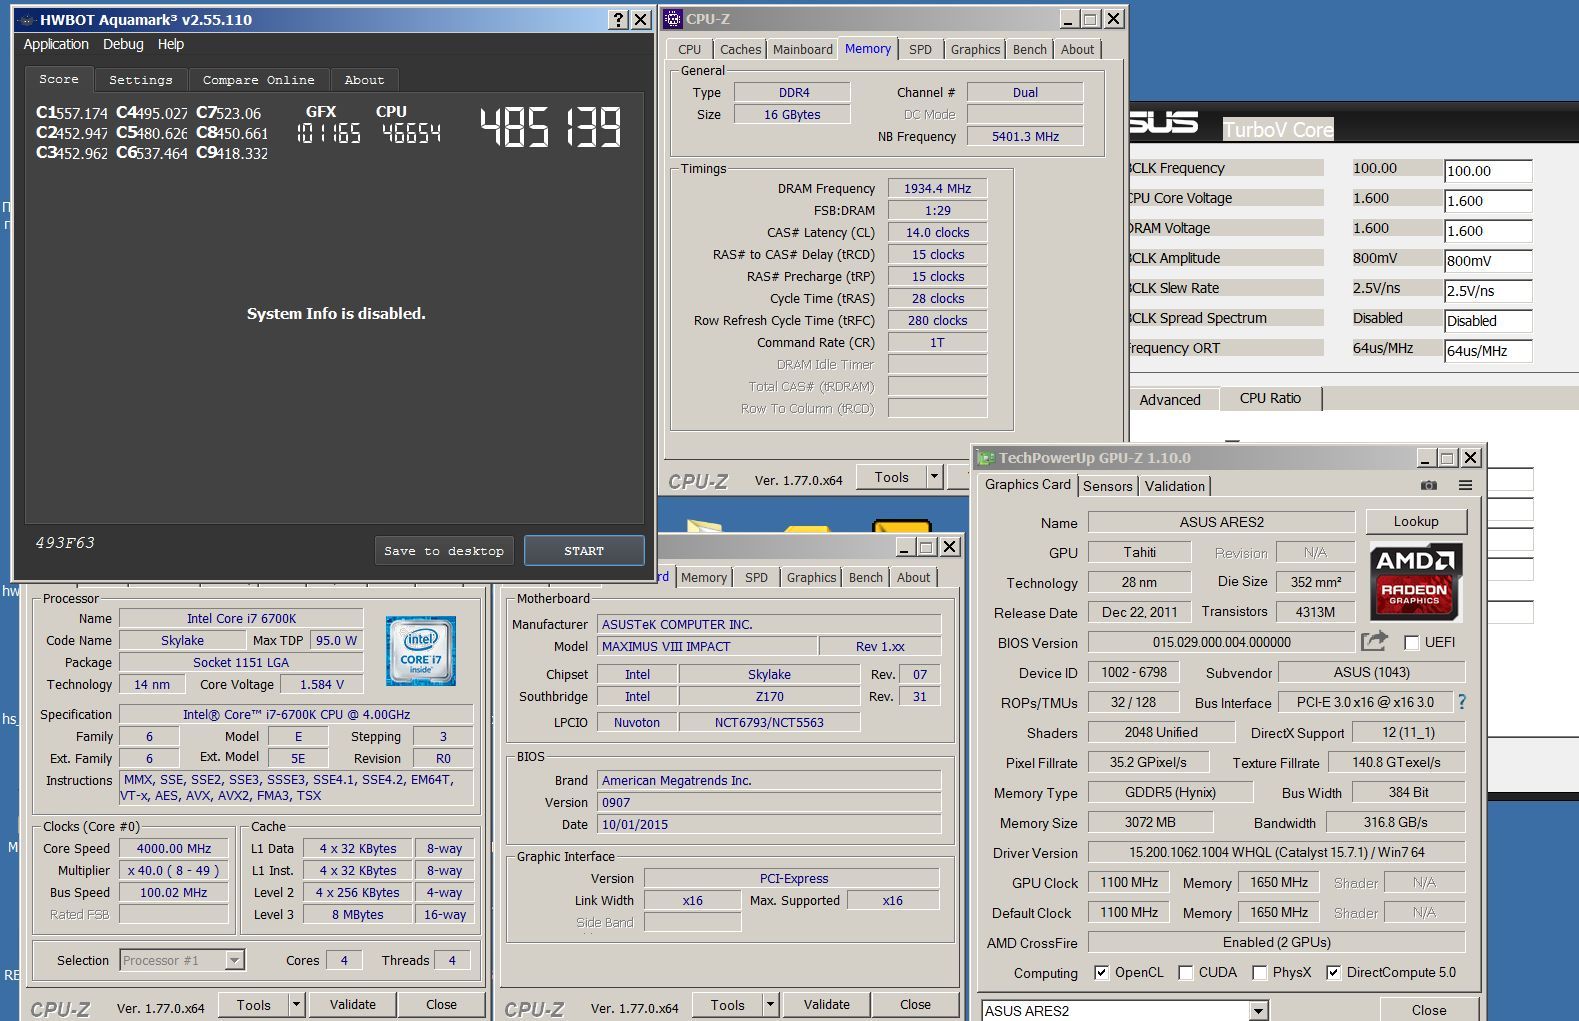Click the Aquamark total score 485139
The height and width of the screenshot is (1021, 1579).
click(551, 128)
